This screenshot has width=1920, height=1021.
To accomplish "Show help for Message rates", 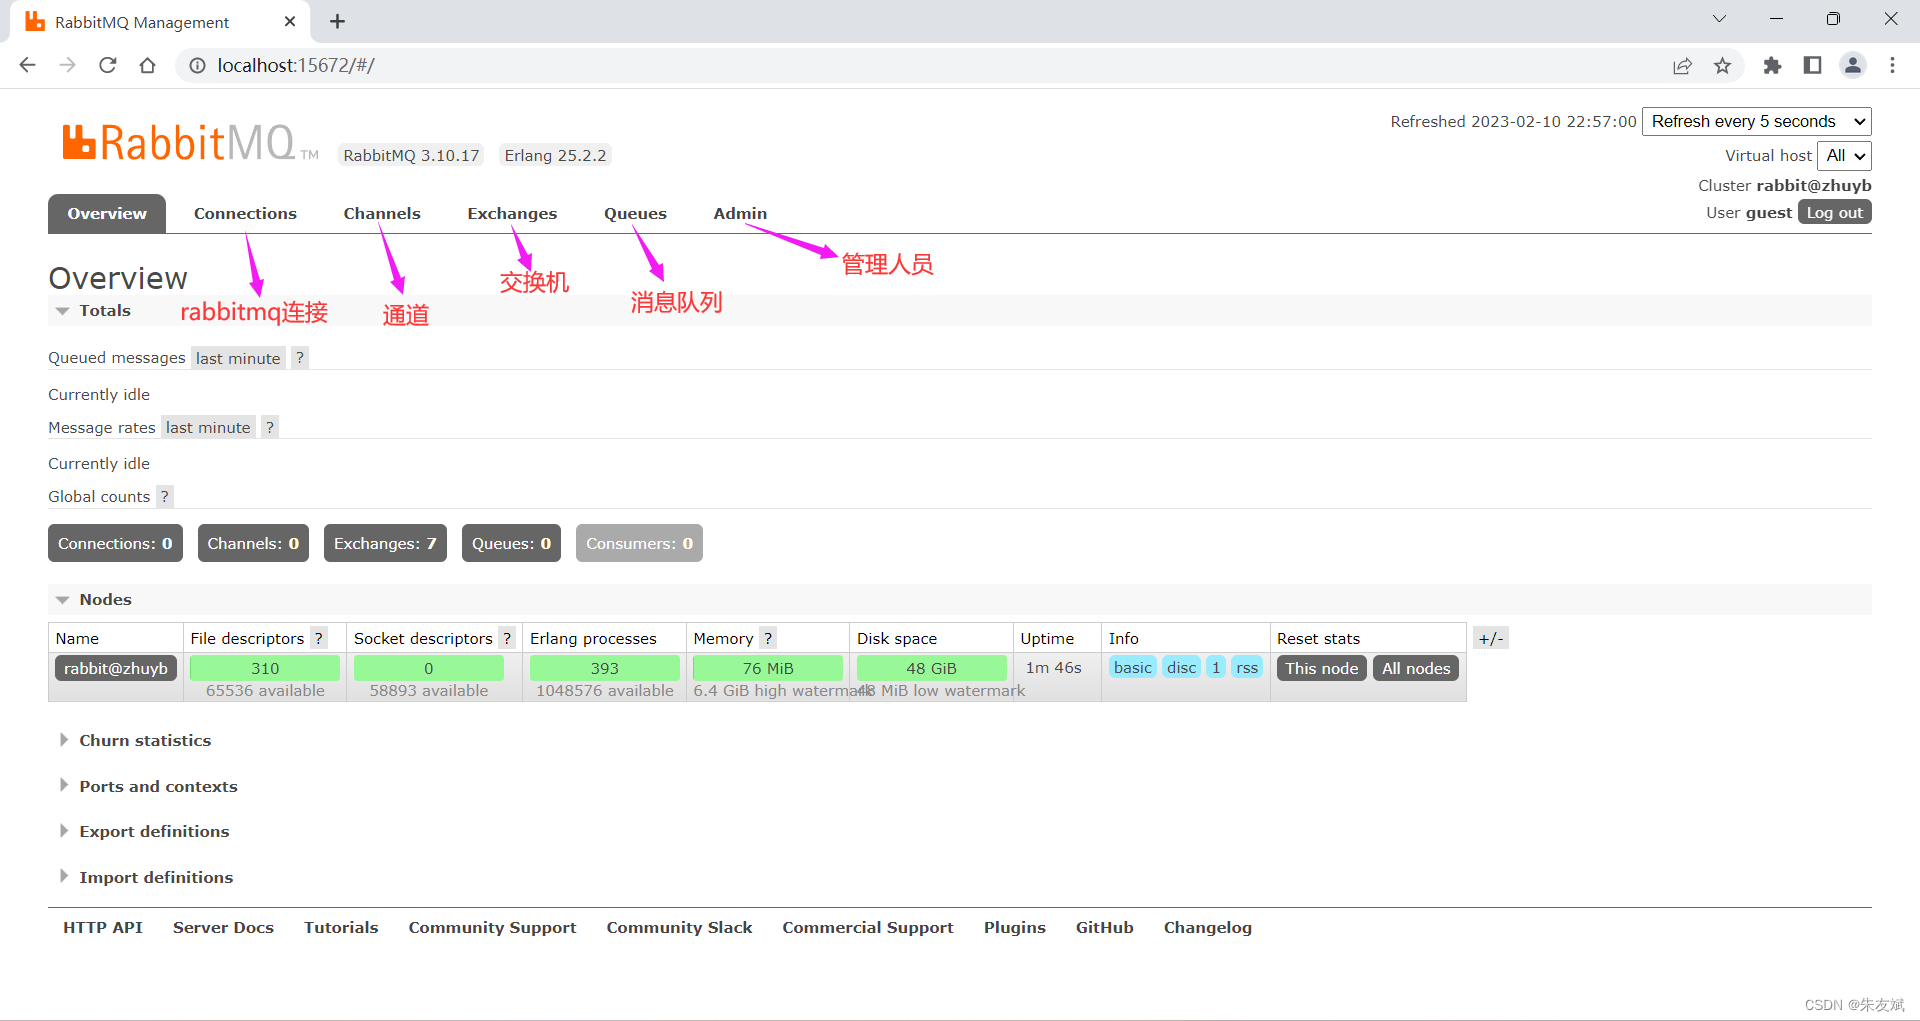I will (270, 427).
